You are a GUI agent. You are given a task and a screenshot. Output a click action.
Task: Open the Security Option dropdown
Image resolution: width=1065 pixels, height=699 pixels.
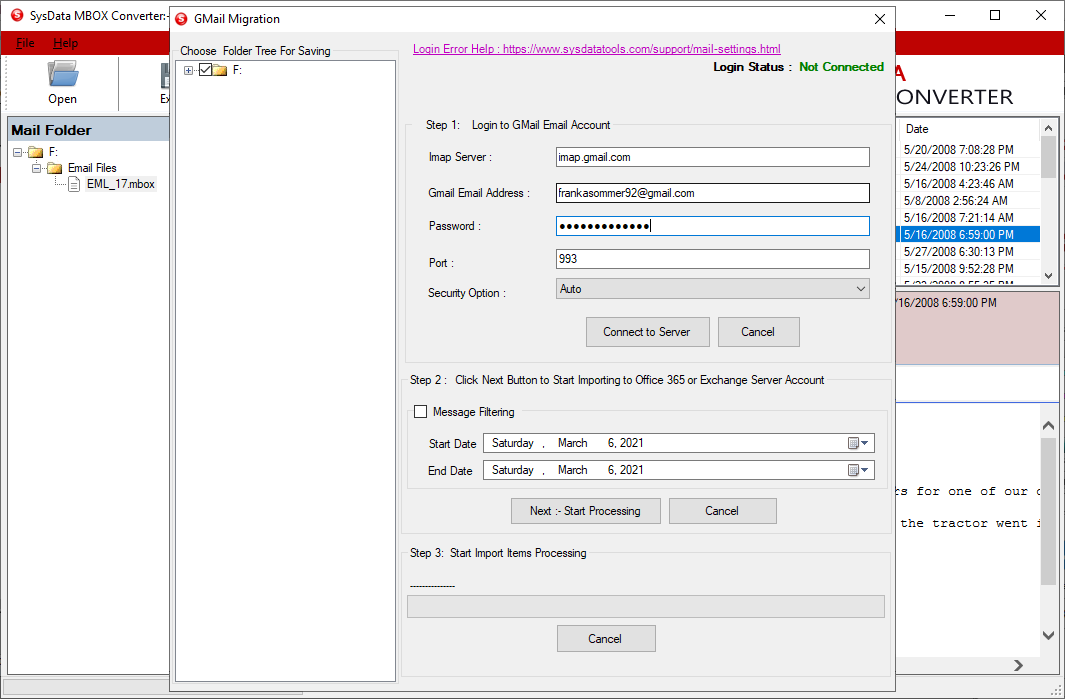pyautogui.click(x=712, y=289)
